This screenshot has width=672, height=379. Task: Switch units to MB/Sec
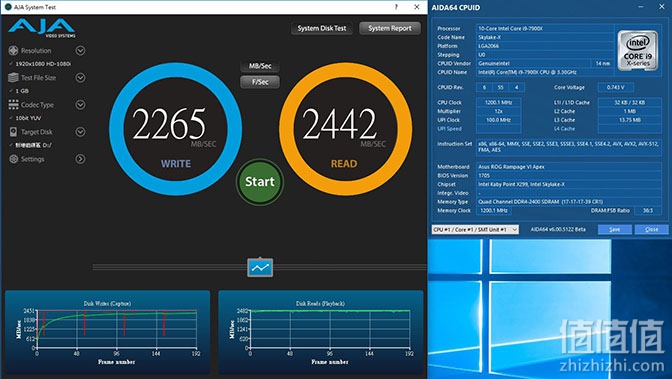tap(260, 66)
